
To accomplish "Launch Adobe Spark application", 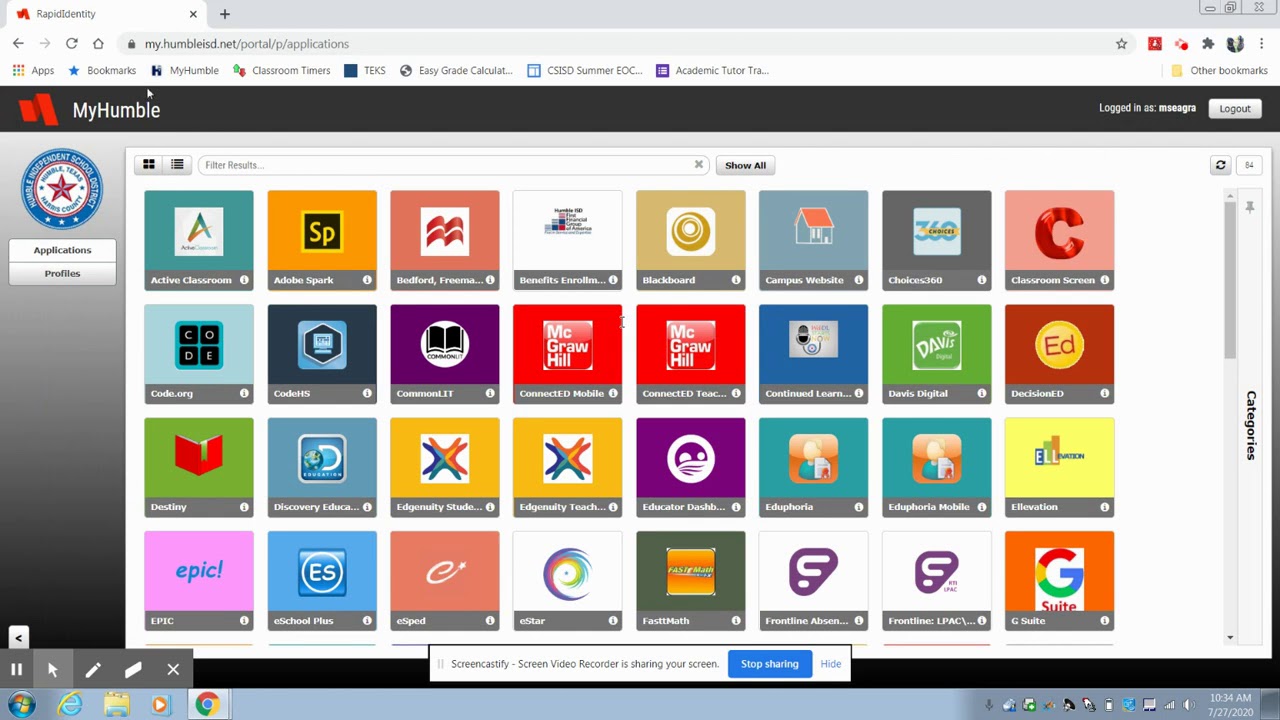I will 322,240.
